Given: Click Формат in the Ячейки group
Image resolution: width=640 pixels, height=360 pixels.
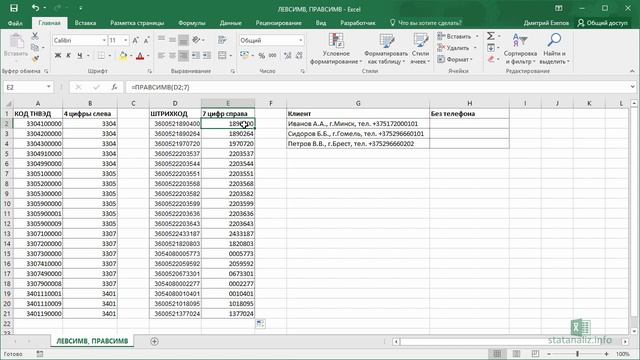Looking at the screenshot, I should click(454, 59).
